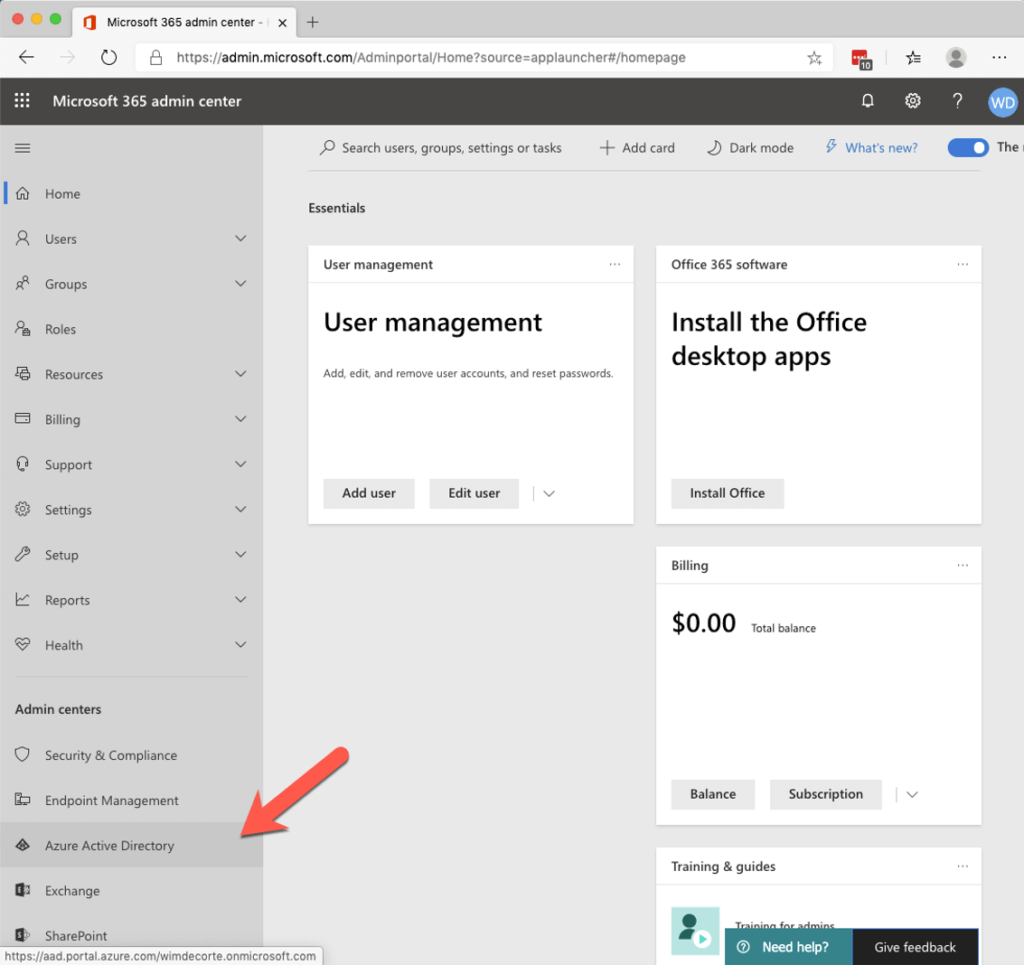The height and width of the screenshot is (965, 1024).
Task: Click the Install Office button
Action: pyautogui.click(x=727, y=493)
